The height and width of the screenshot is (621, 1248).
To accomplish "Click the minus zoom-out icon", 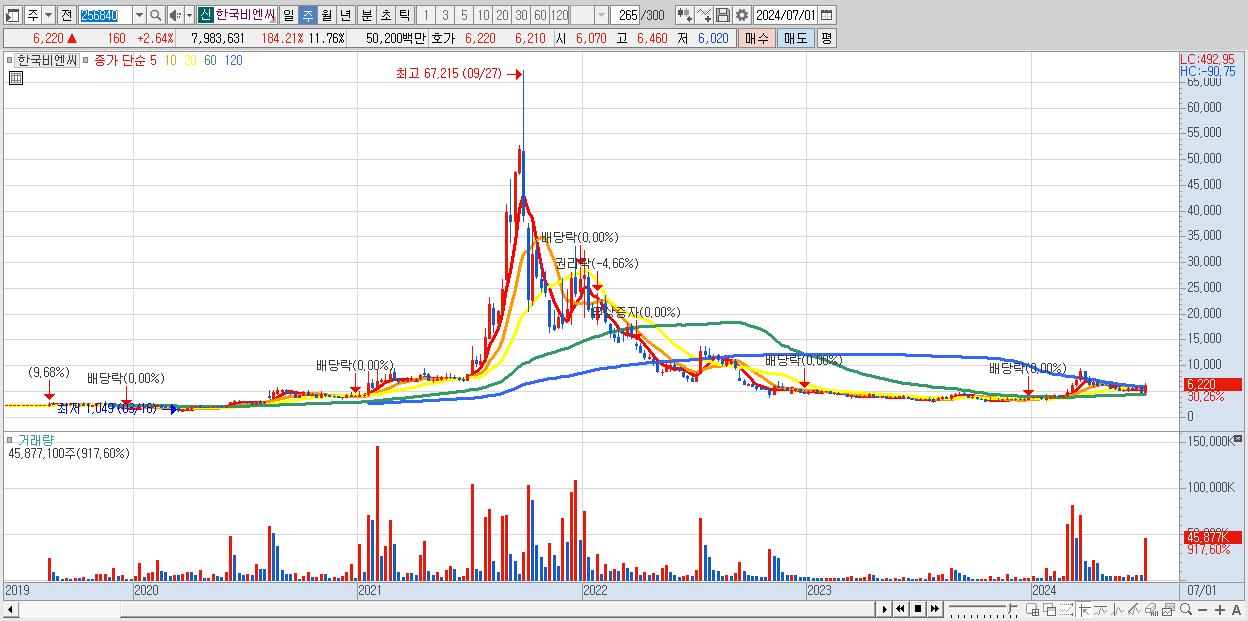I will pos(1202,610).
